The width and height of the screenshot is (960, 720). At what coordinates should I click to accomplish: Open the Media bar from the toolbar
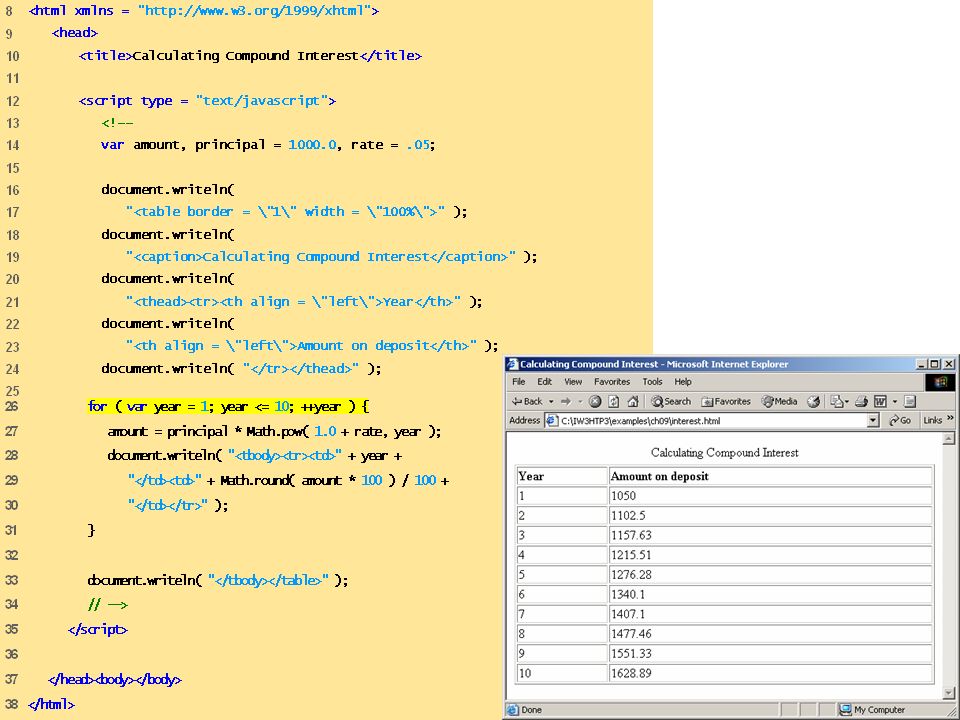click(x=779, y=402)
